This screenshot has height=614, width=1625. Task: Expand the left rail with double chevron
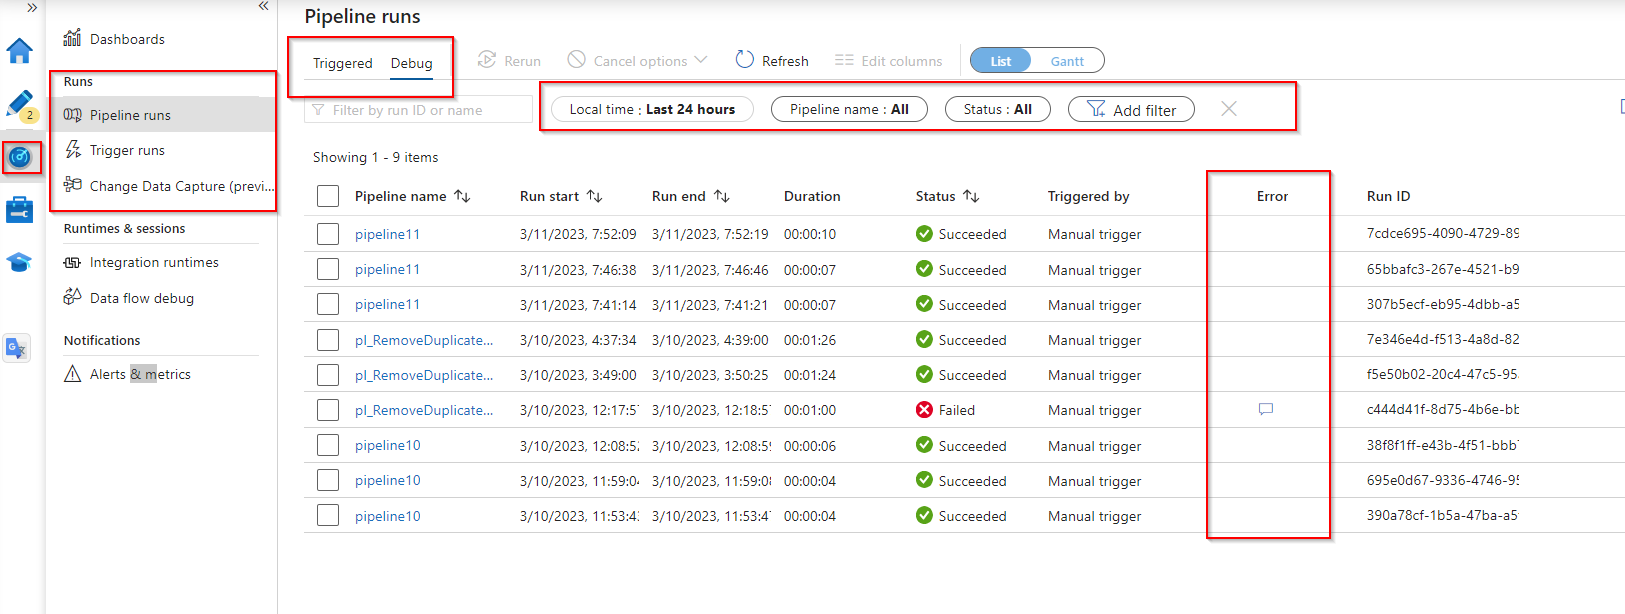coord(32,7)
